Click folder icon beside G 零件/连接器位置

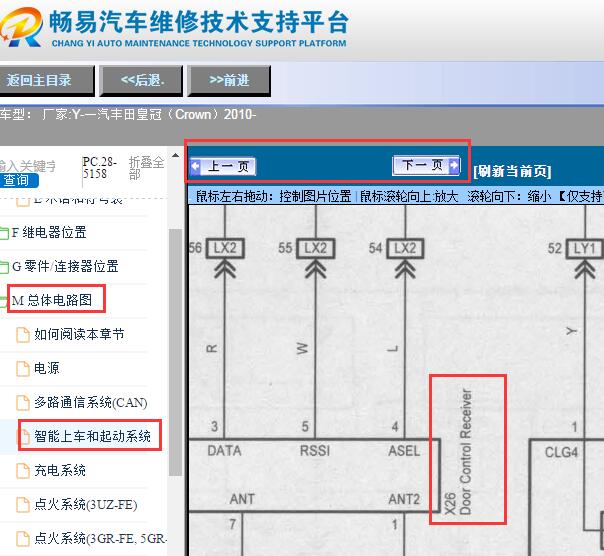(x=4, y=267)
